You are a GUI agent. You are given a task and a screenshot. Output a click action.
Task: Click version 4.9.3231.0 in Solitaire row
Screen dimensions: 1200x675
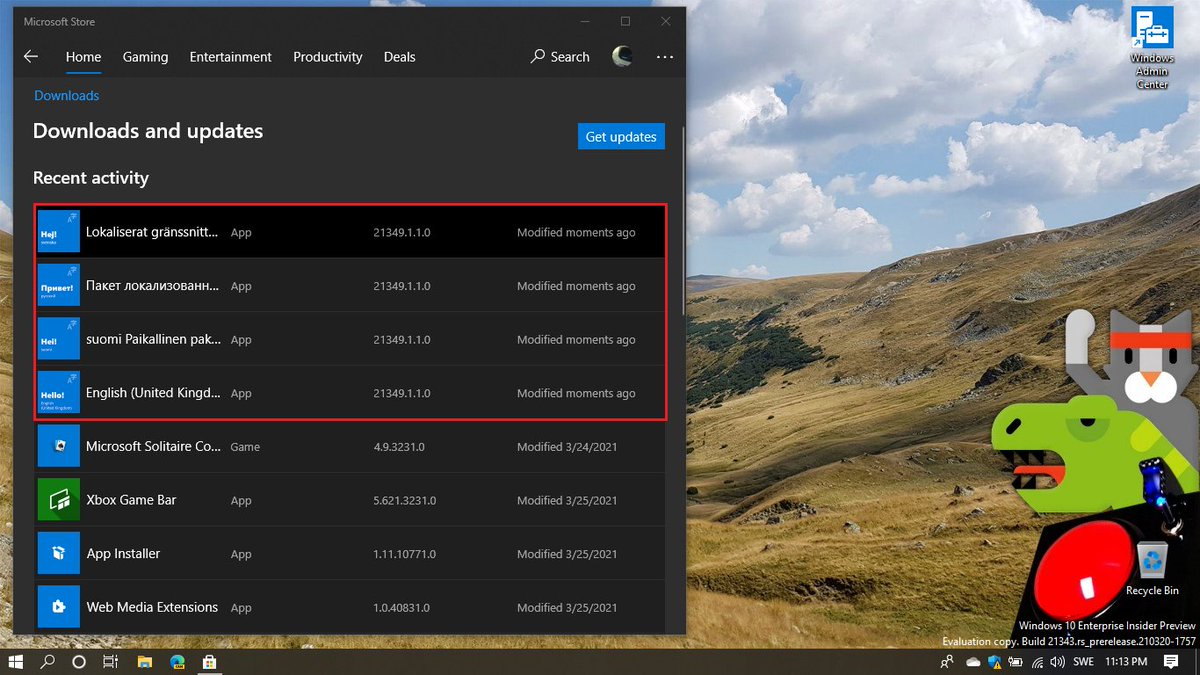[399, 447]
